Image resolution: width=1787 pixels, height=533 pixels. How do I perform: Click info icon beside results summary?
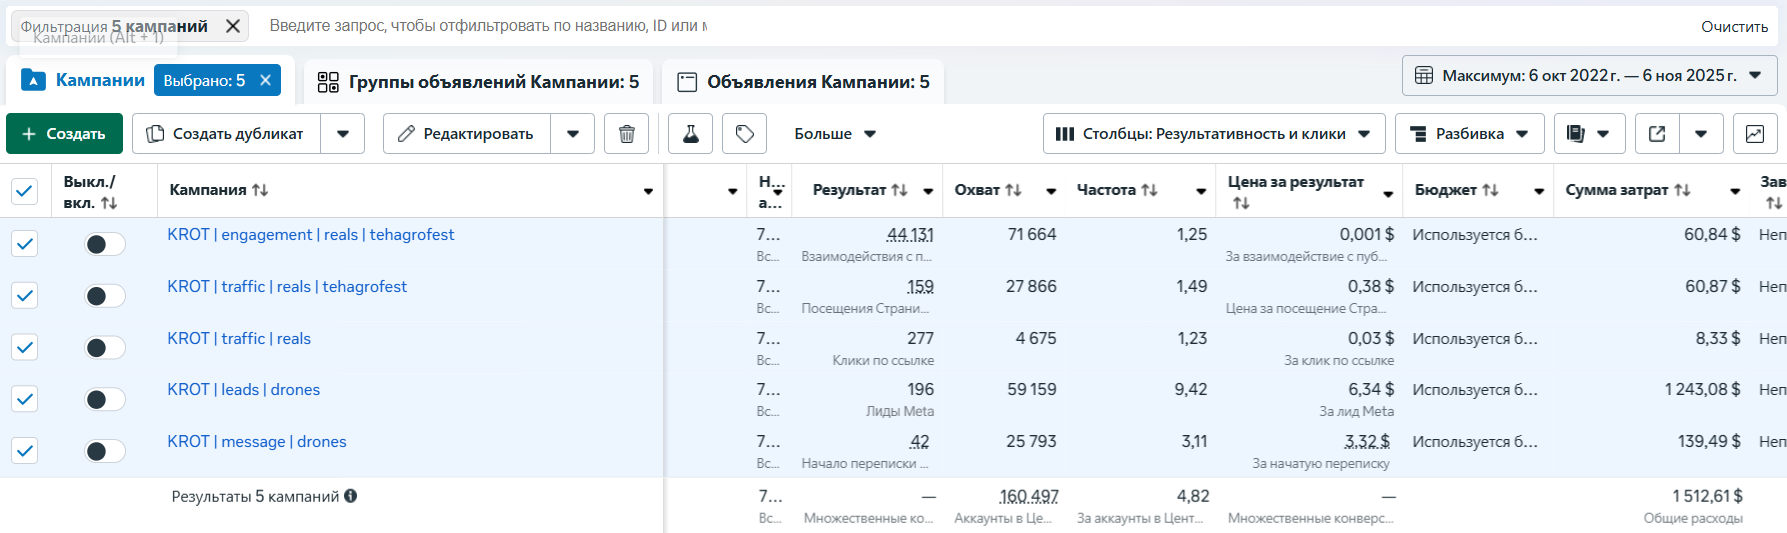pos(351,496)
